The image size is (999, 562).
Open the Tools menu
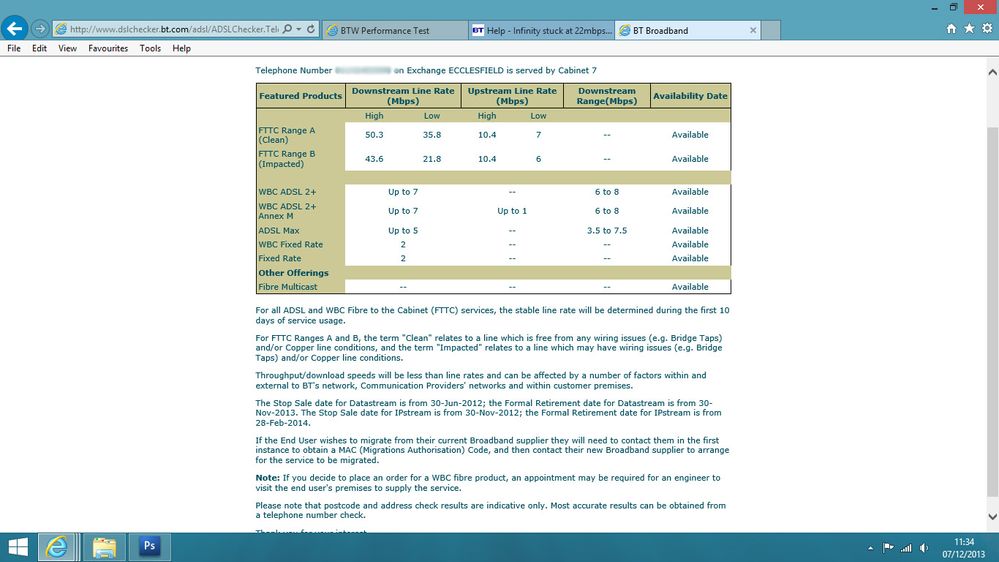[150, 48]
